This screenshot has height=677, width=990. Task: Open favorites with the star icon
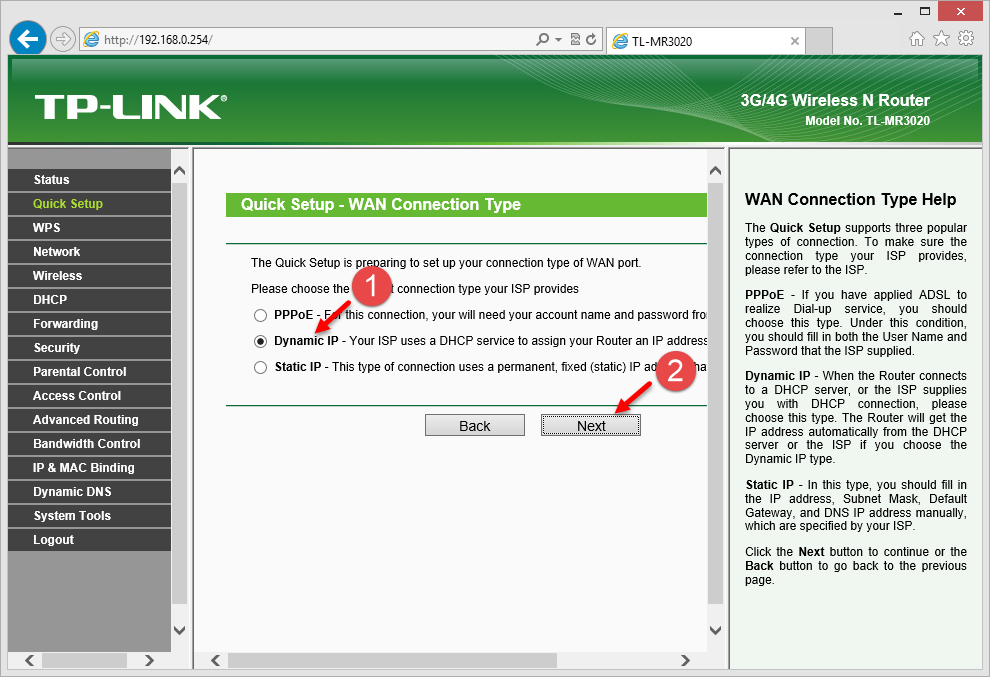coord(941,39)
